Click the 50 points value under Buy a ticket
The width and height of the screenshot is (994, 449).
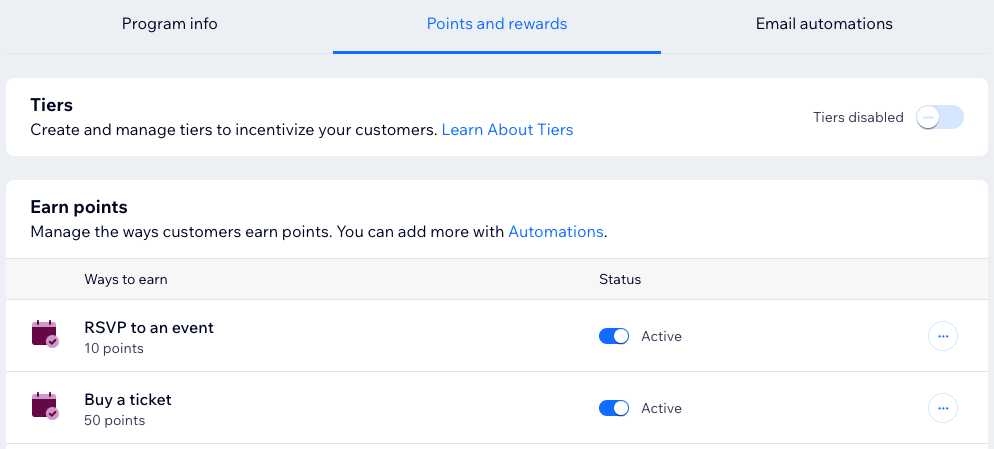(x=114, y=420)
